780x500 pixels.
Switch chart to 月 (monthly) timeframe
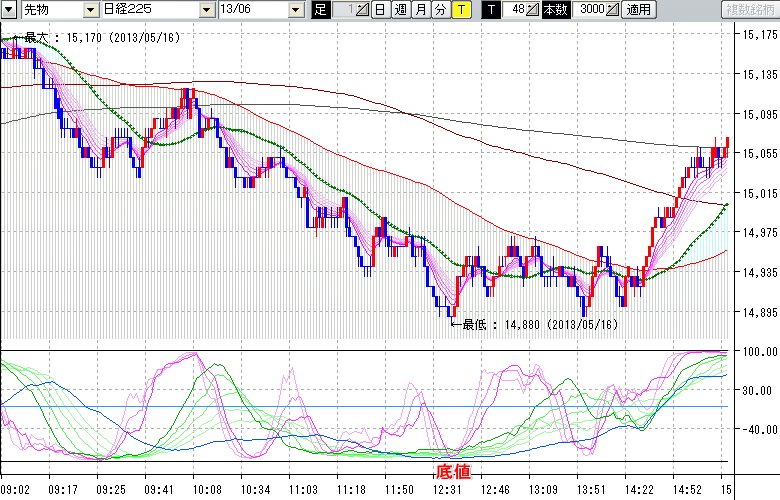click(420, 10)
